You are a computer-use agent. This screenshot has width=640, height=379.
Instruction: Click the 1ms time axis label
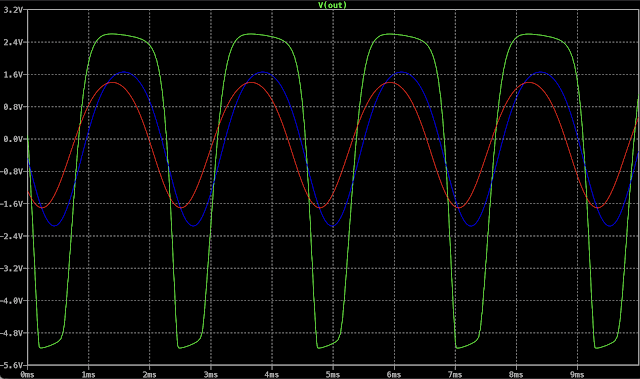88,375
